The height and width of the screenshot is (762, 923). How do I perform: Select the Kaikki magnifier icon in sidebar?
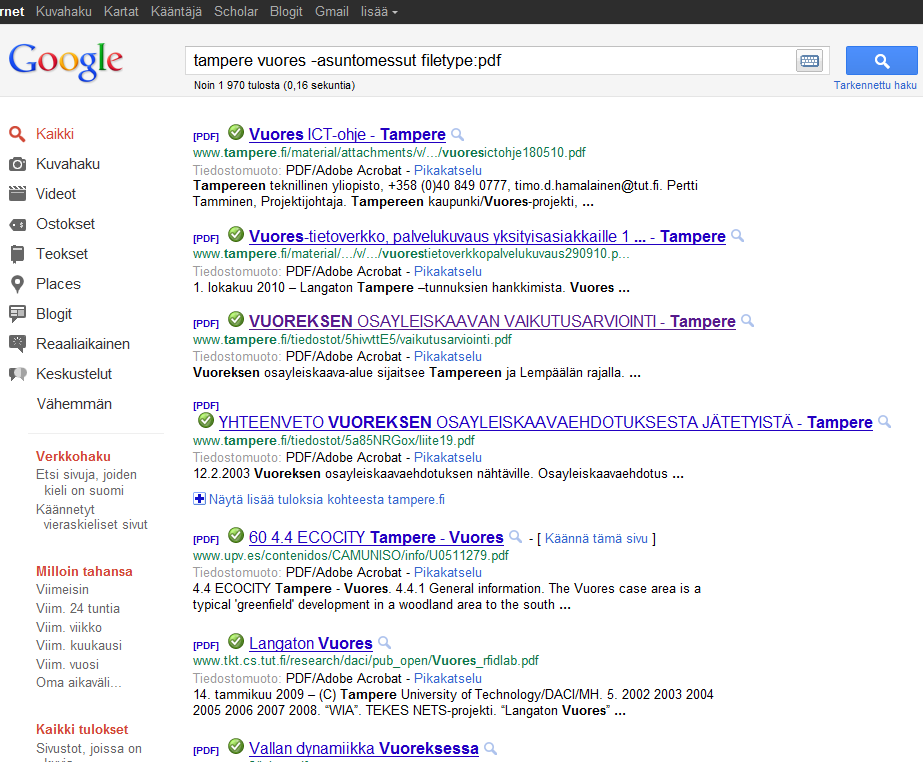point(17,134)
